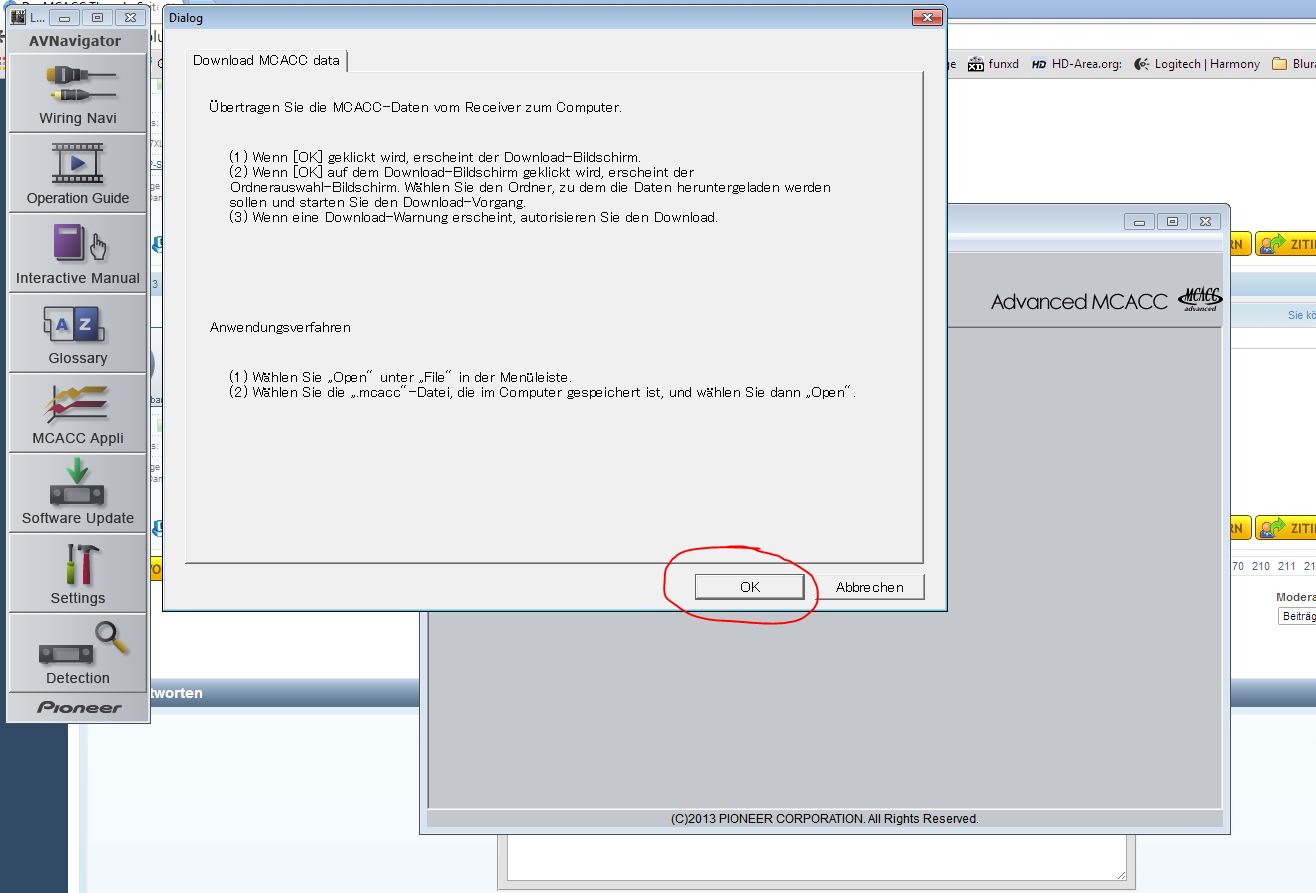Image resolution: width=1316 pixels, height=893 pixels.
Task: Click ZITIEREN button above the page numbers
Action: (1286, 527)
